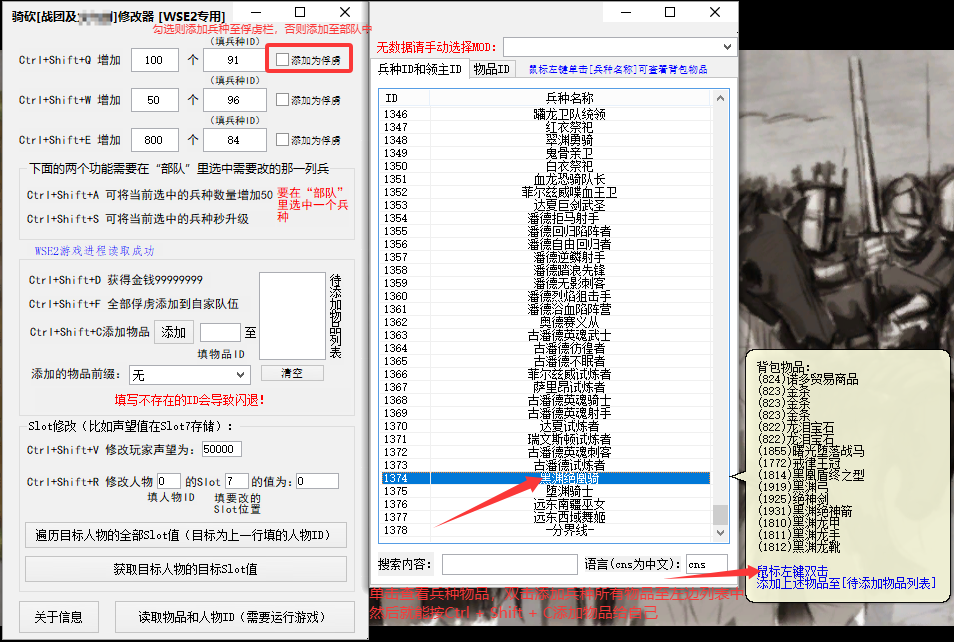954x642 pixels.
Task: Open the 无数据请手动选择MOD dropdown
Action: (619, 47)
